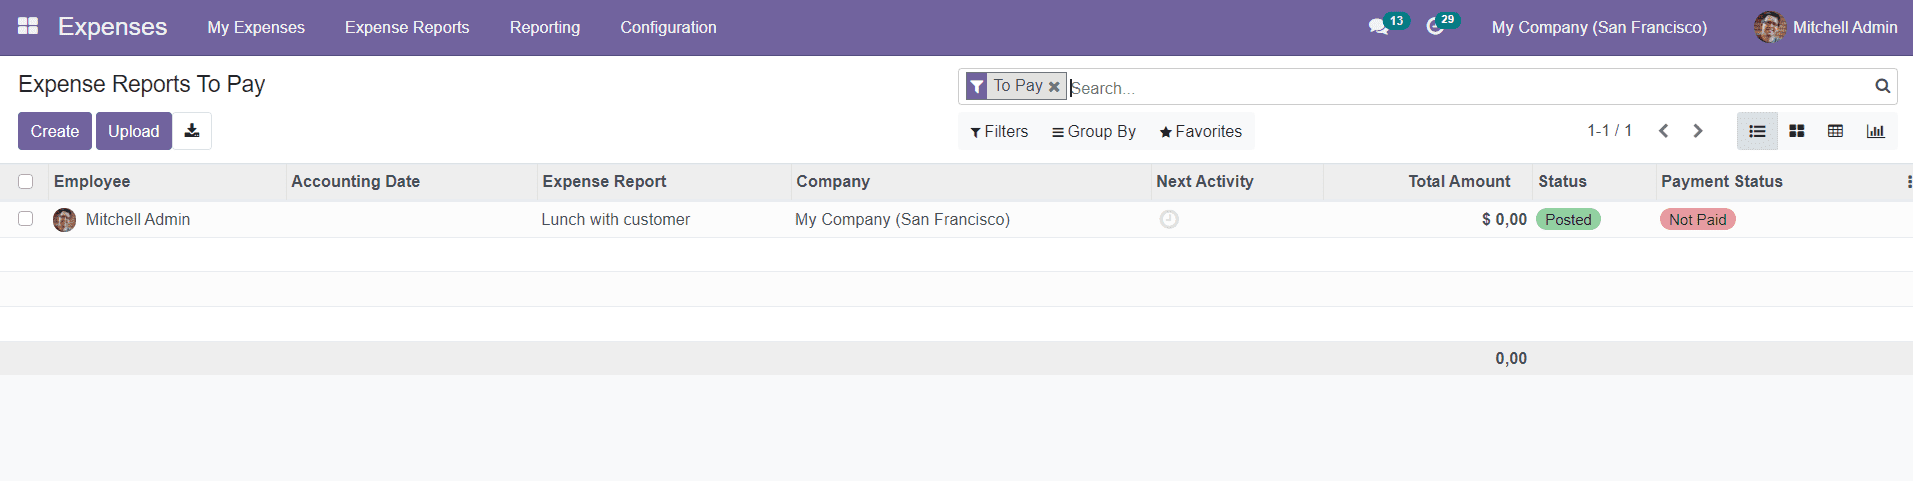Click the Not Paid payment status badge
1913x481 pixels.
(x=1697, y=220)
